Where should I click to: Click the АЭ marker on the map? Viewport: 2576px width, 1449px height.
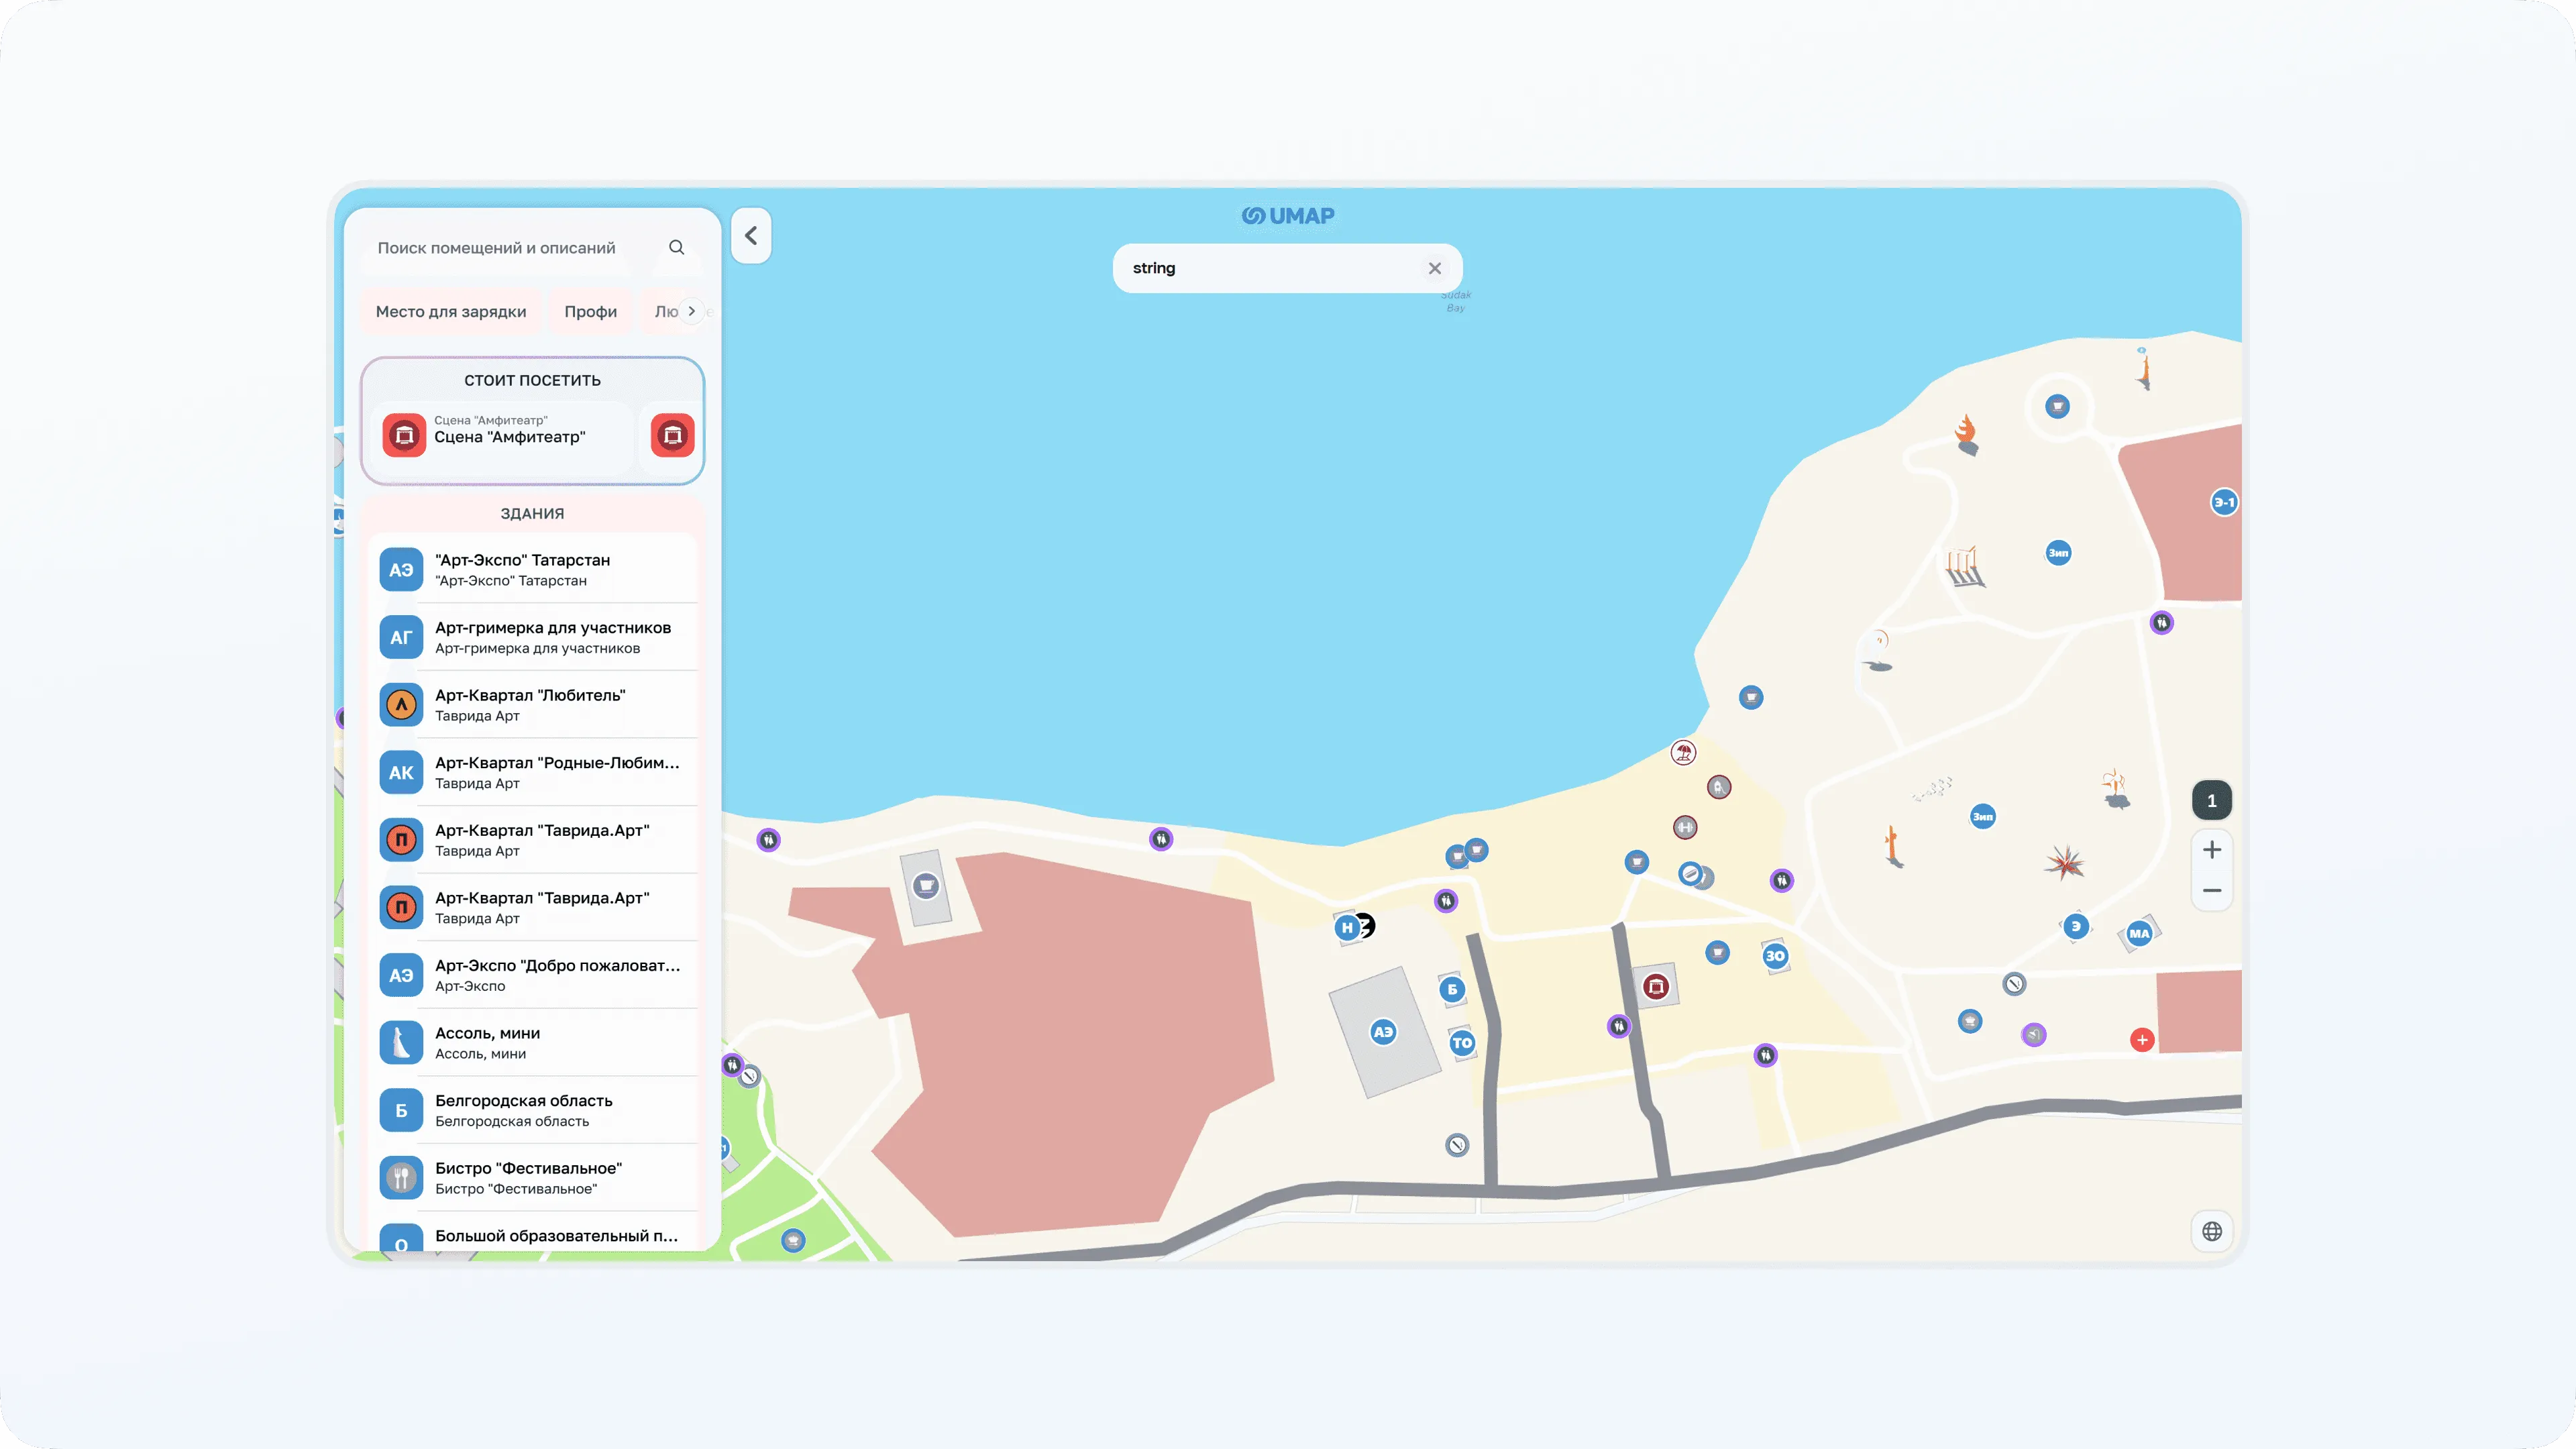pos(1383,1032)
